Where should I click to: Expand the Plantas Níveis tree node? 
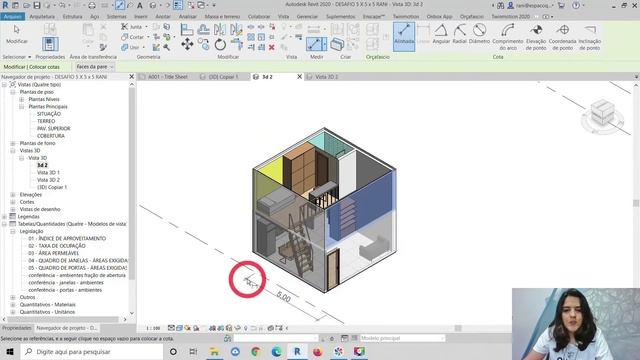[x=22, y=99]
